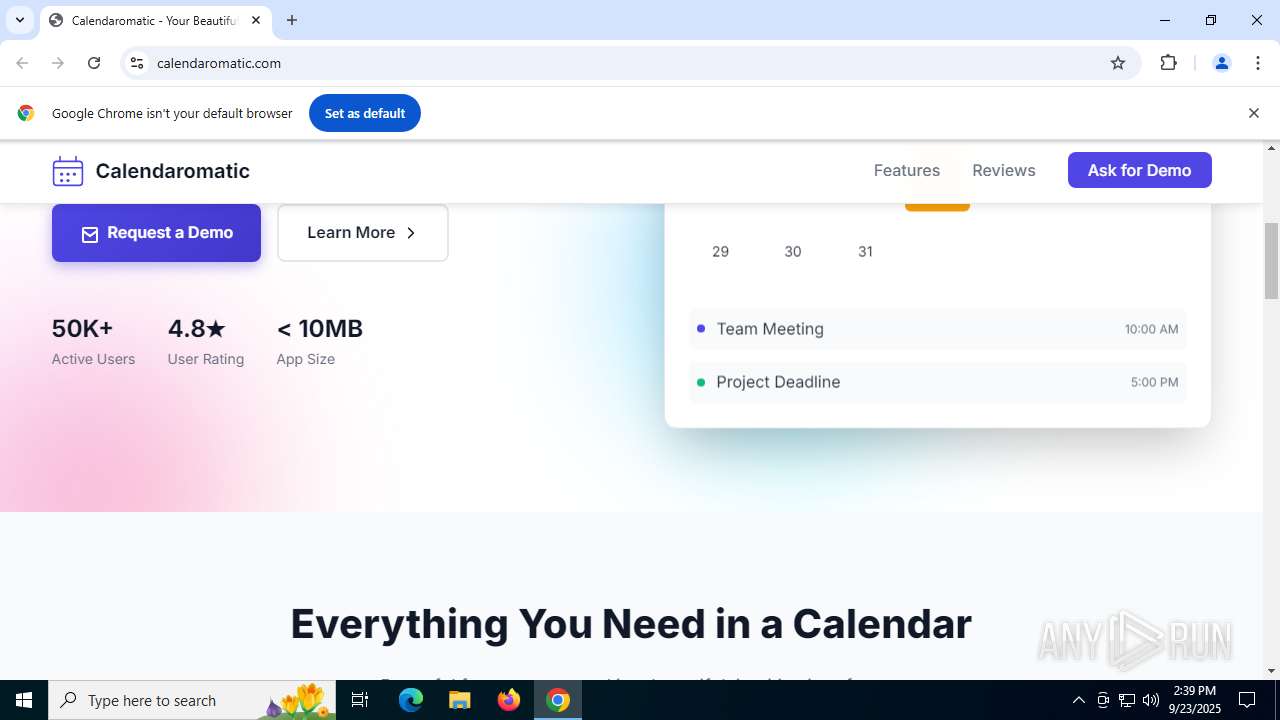Viewport: 1280px width, 720px height.
Task: Click the Chrome icon in the taskbar
Action: click(558, 700)
